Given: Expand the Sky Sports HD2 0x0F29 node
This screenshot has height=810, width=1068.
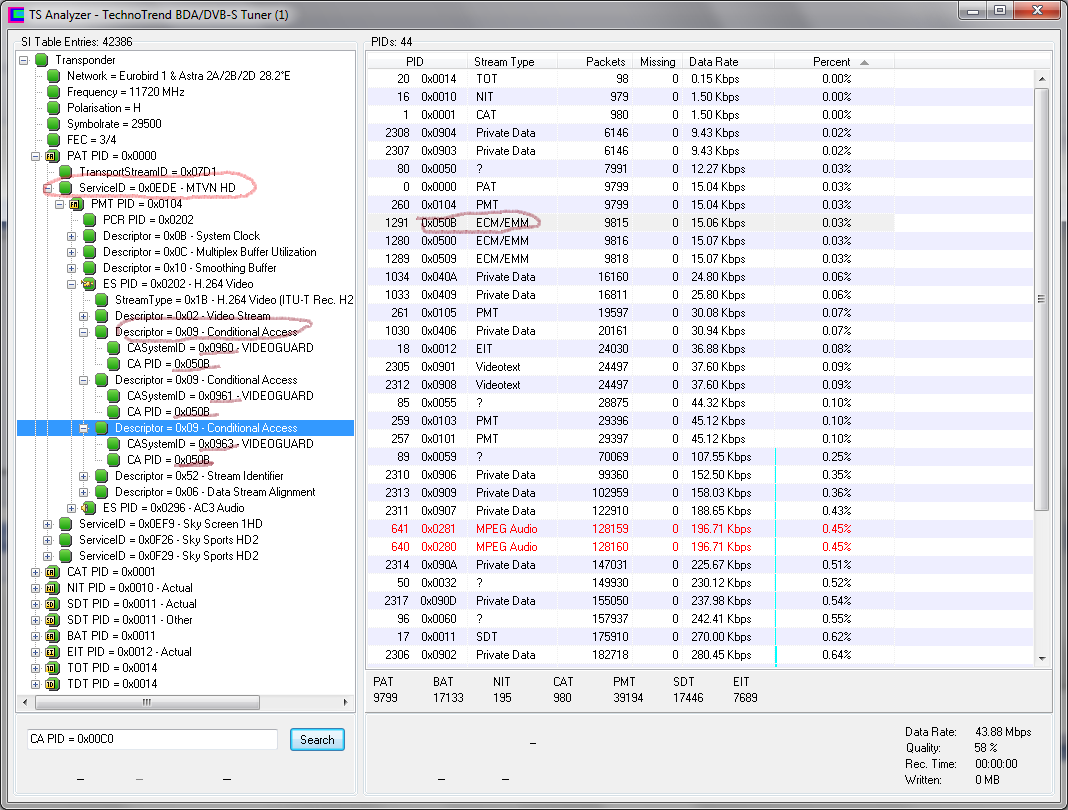Looking at the screenshot, I should point(48,556).
